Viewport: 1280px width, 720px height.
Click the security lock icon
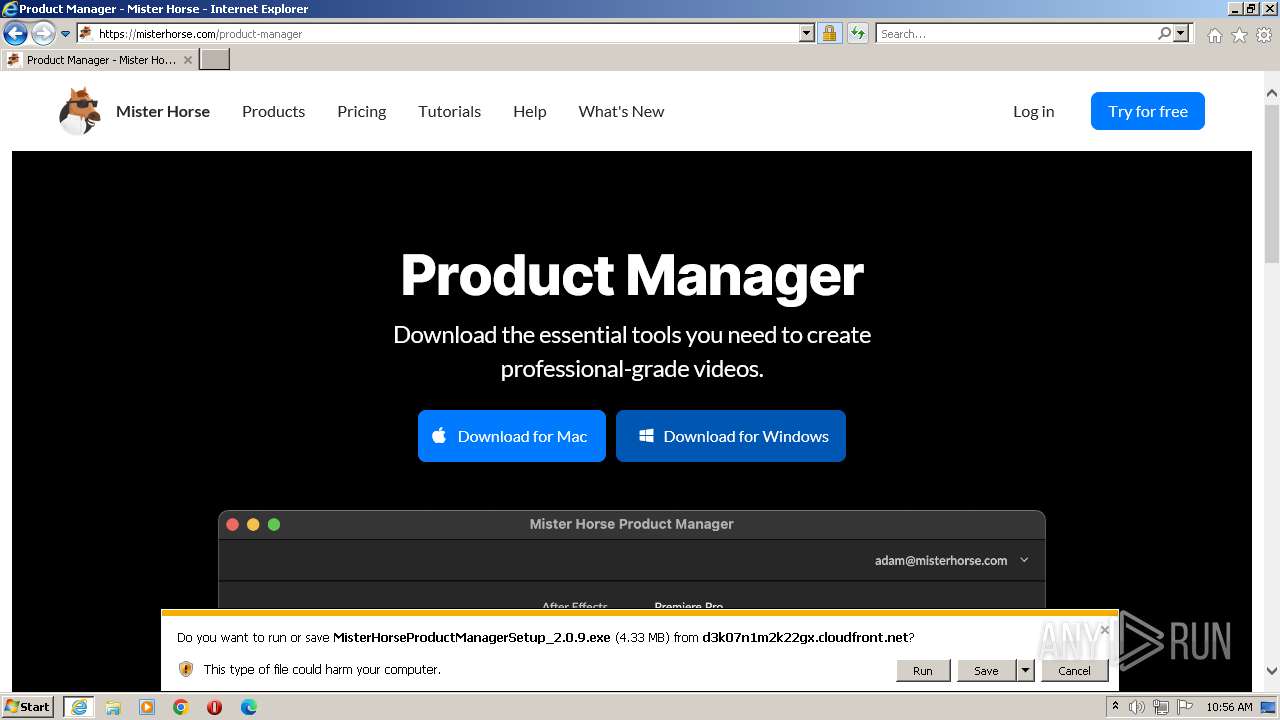click(x=829, y=33)
